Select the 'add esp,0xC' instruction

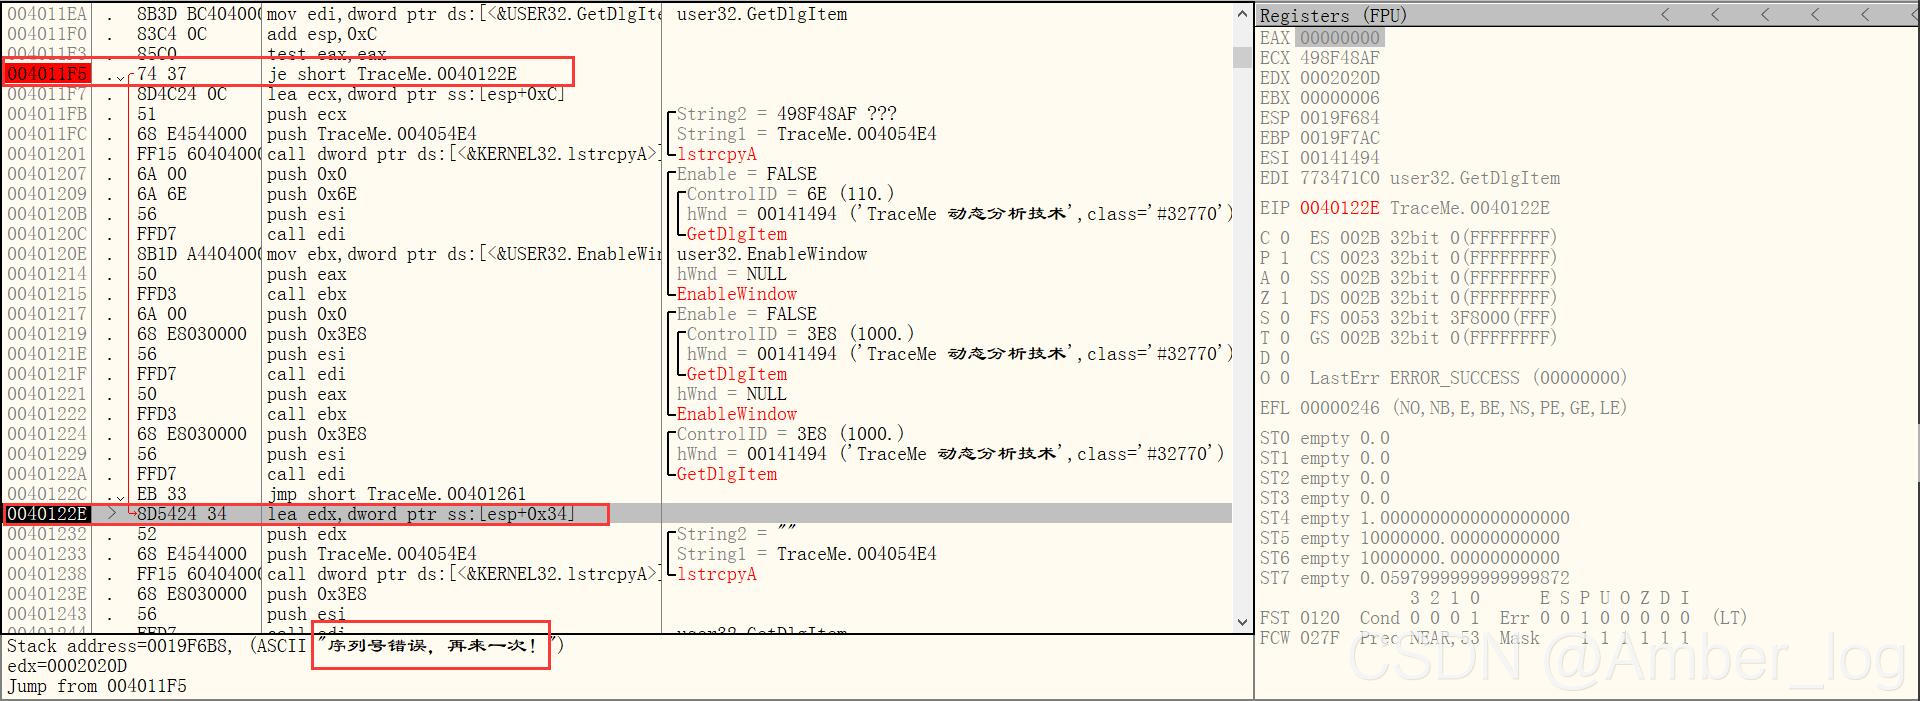pos(322,34)
